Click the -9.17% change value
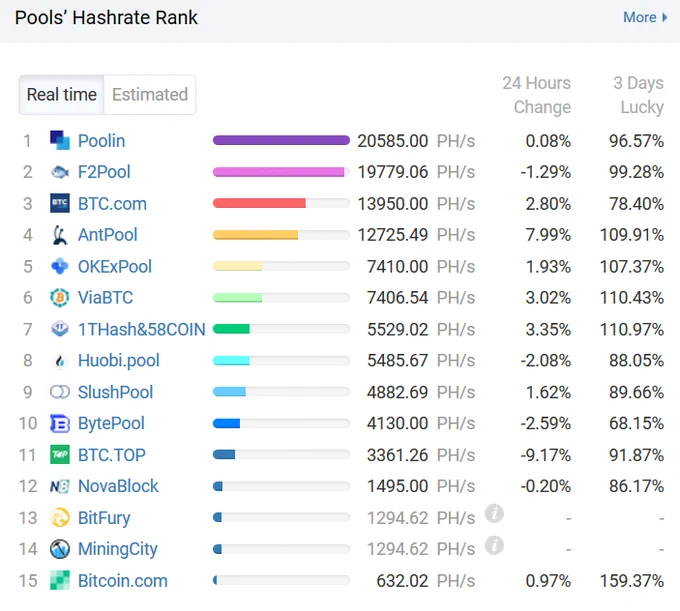 [546, 455]
